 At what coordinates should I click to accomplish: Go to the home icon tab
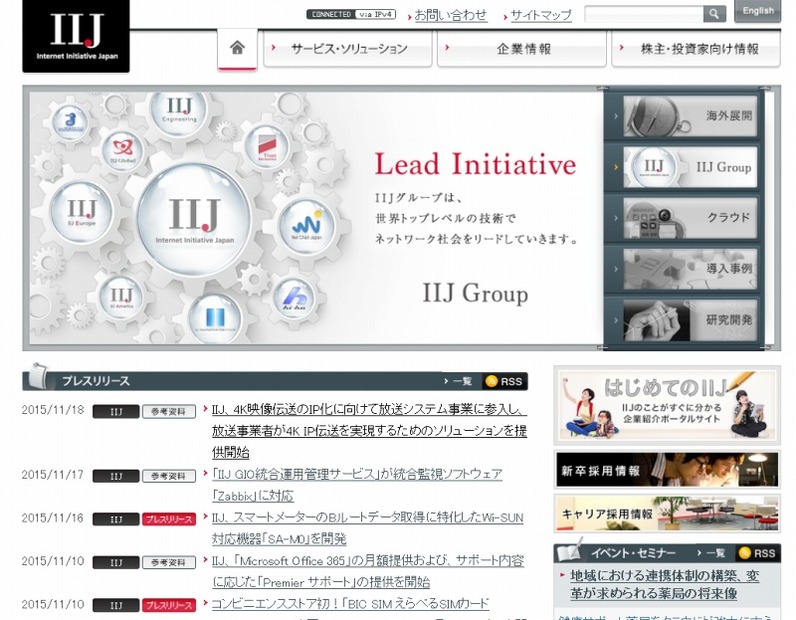tap(237, 48)
